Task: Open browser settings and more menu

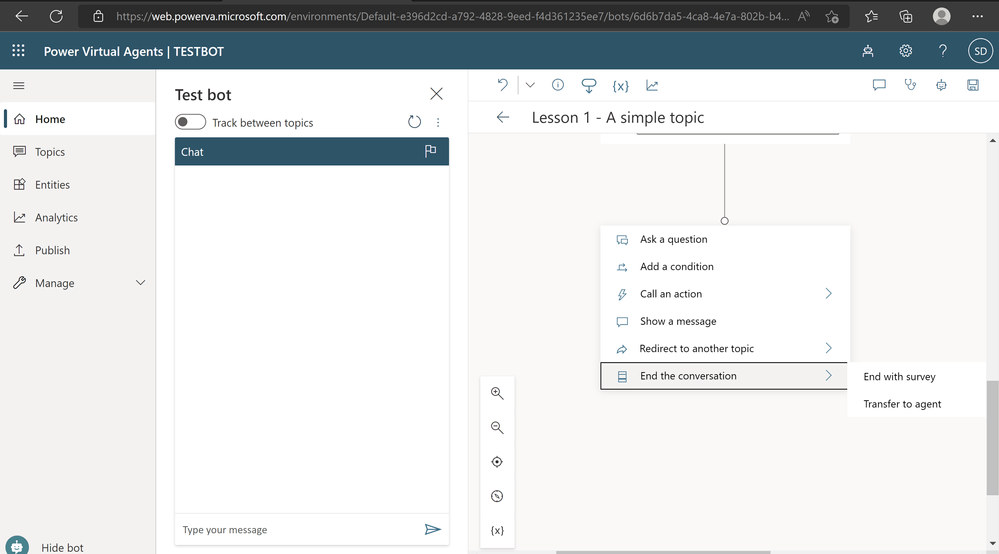Action: click(x=977, y=17)
